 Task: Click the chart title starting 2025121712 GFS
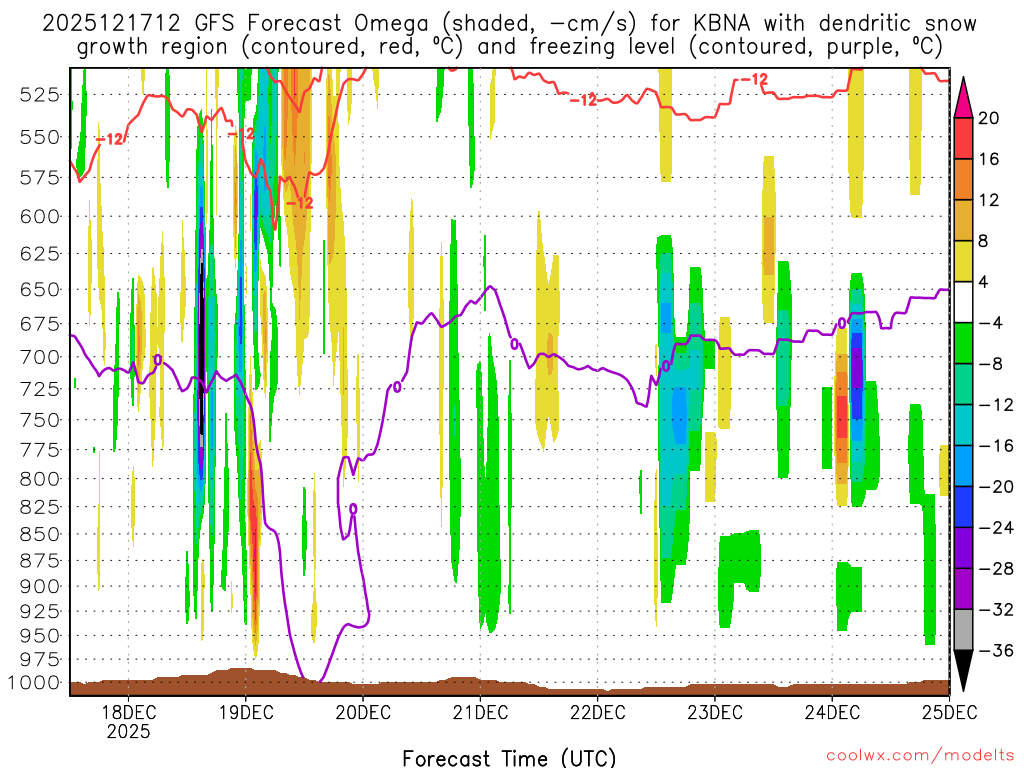pos(509,24)
